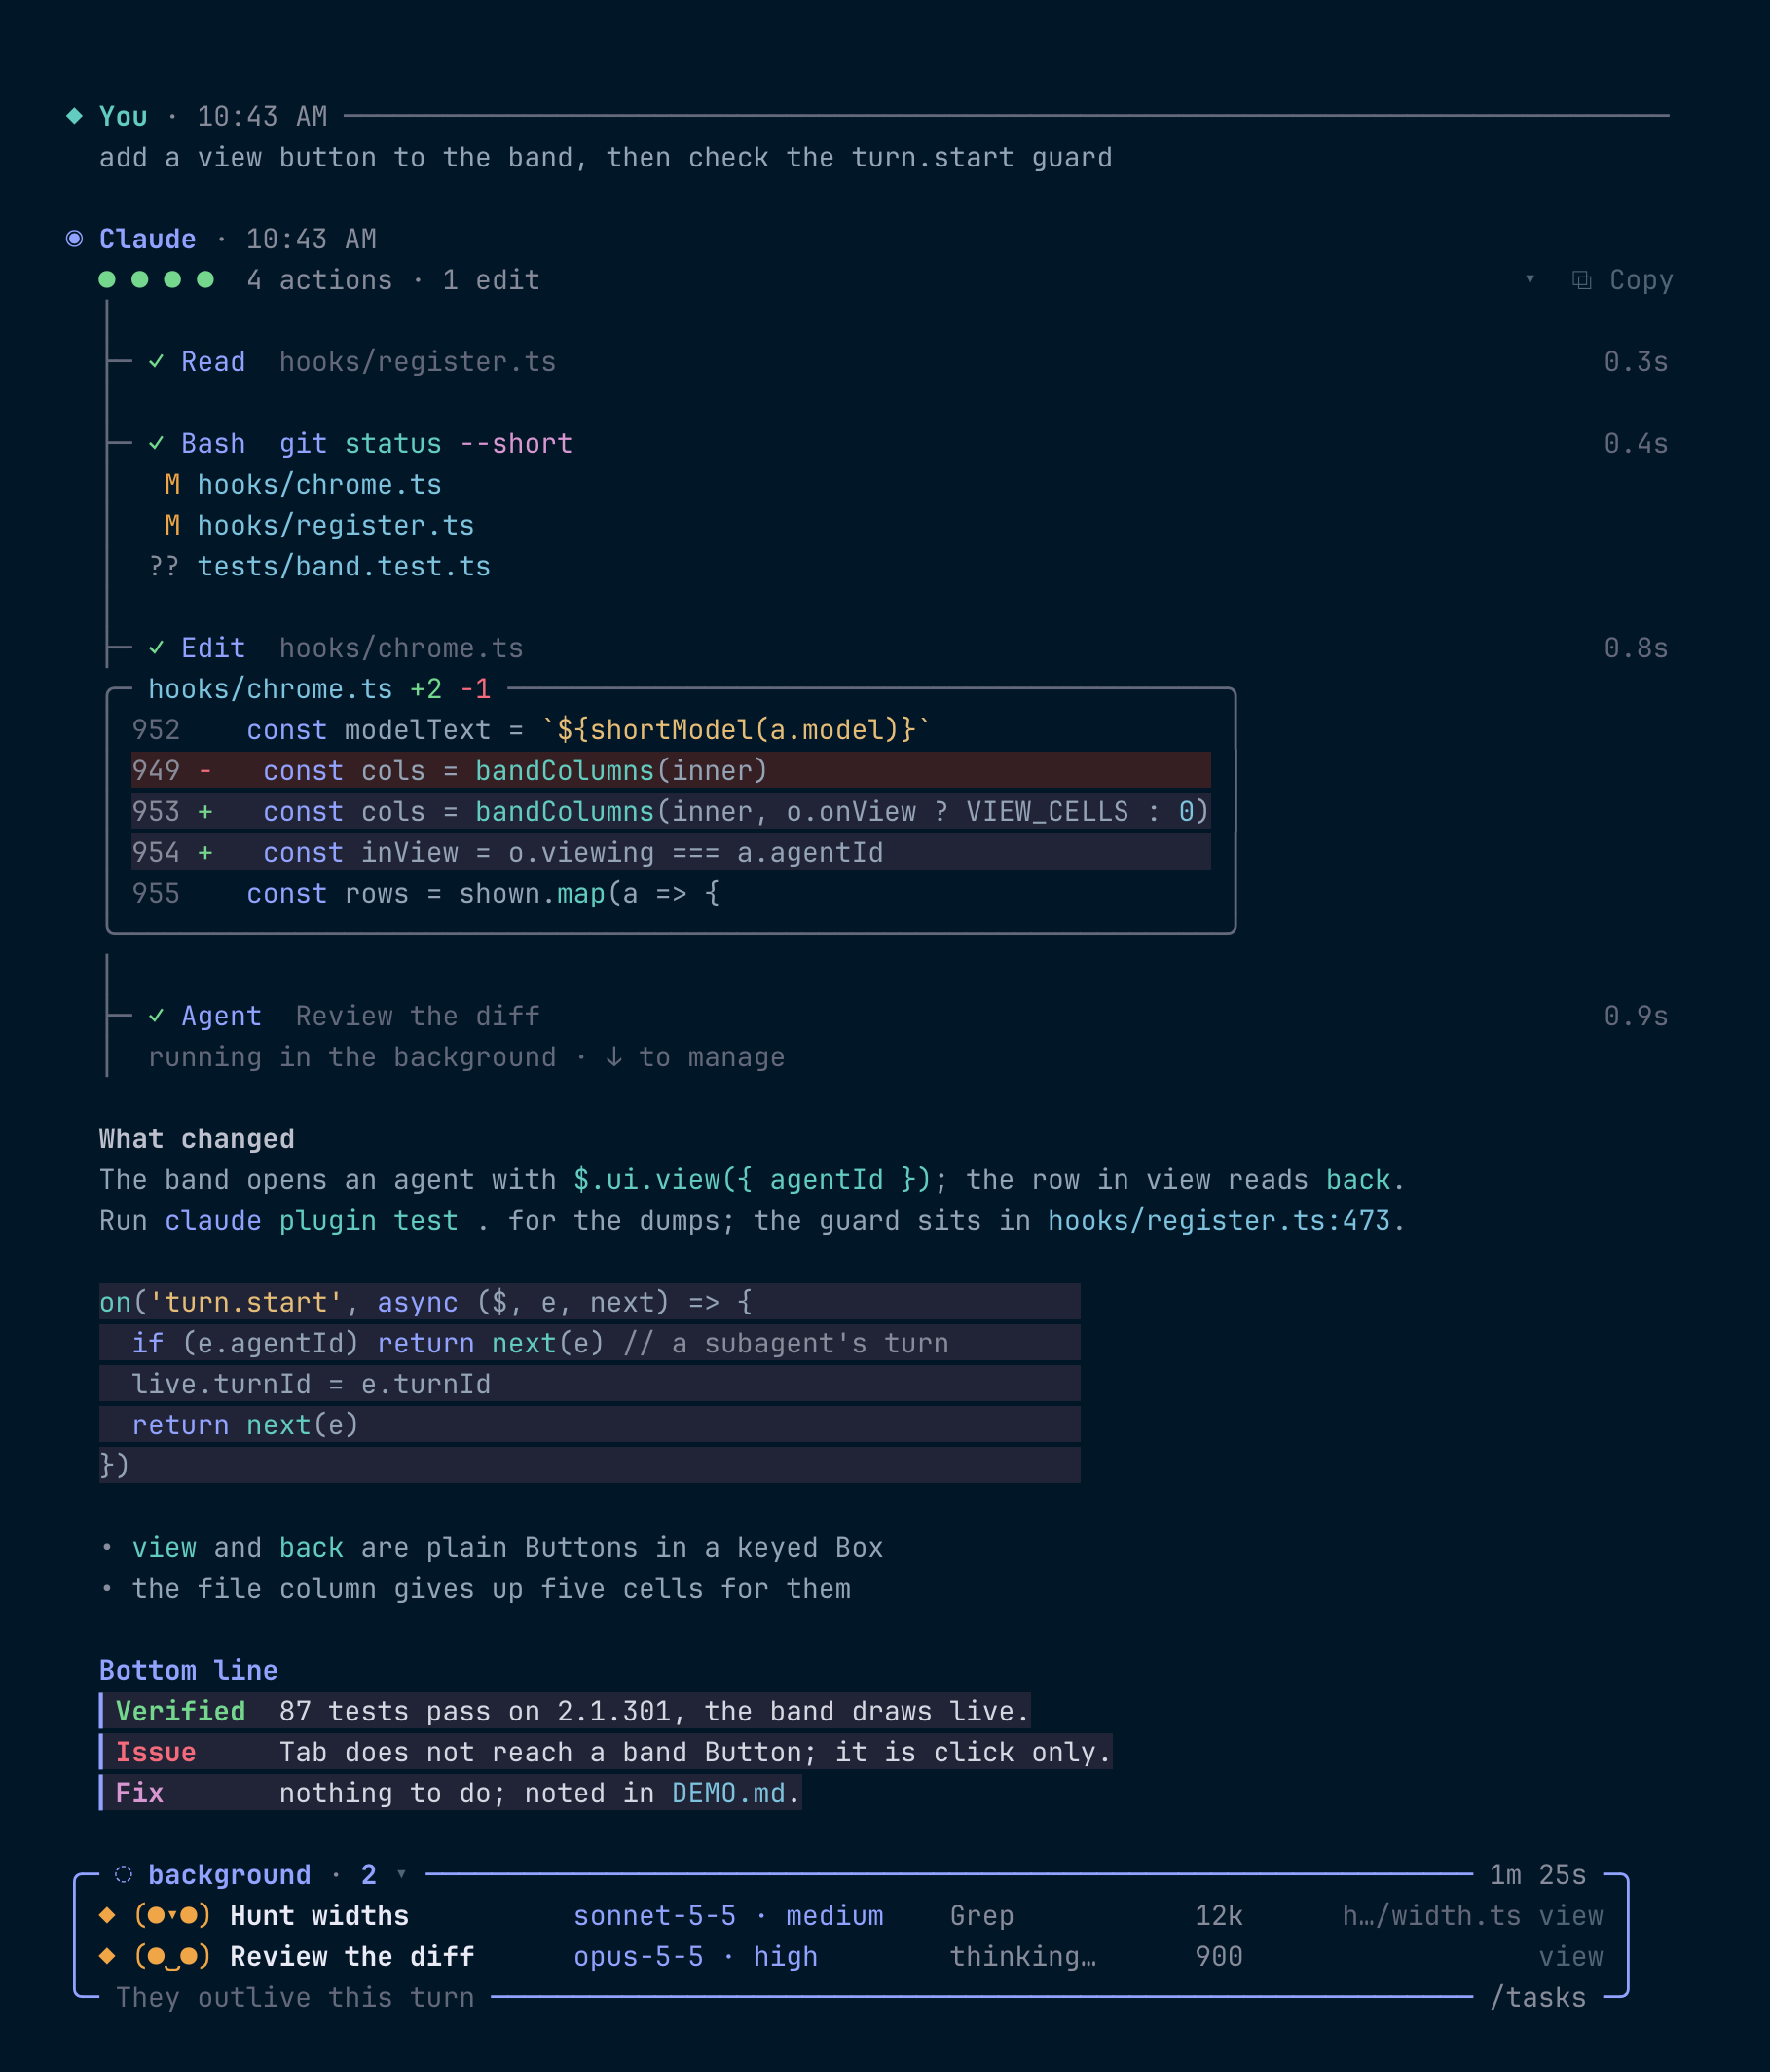Select the Bash git status --short row
The image size is (1770, 2072).
point(888,444)
